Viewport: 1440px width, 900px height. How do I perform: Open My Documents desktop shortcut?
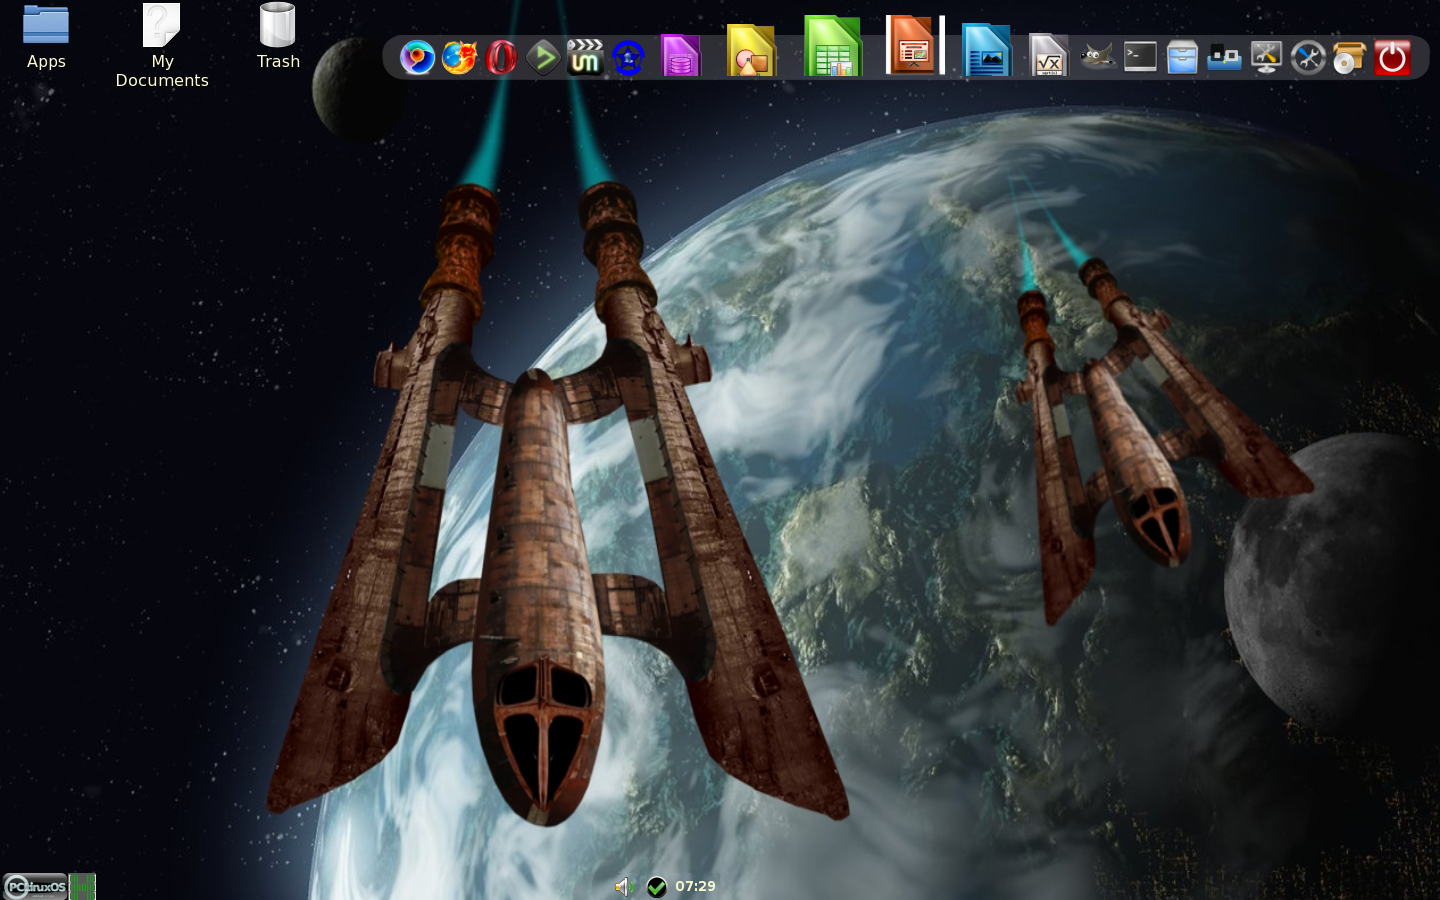pos(162,46)
